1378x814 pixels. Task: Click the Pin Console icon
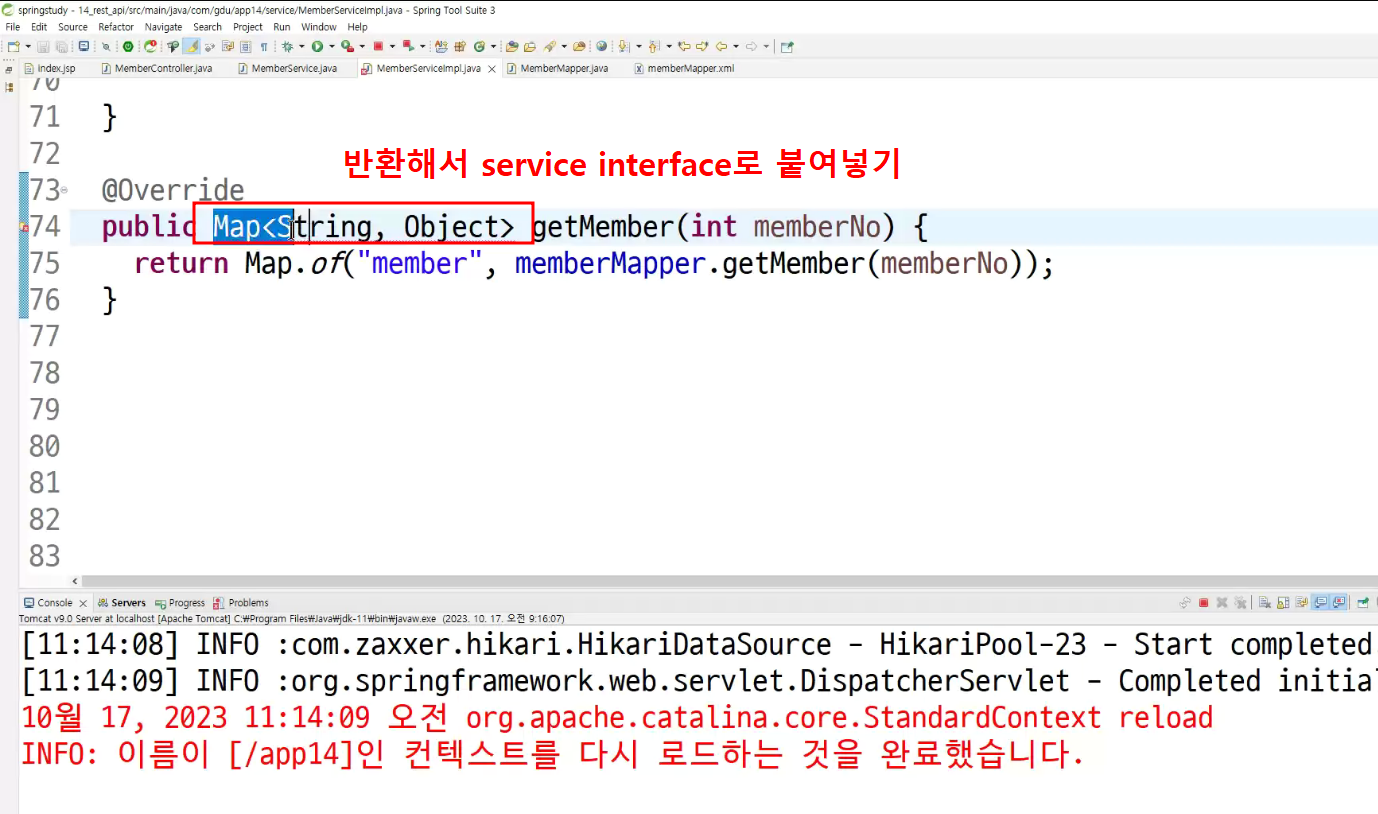click(x=1362, y=602)
